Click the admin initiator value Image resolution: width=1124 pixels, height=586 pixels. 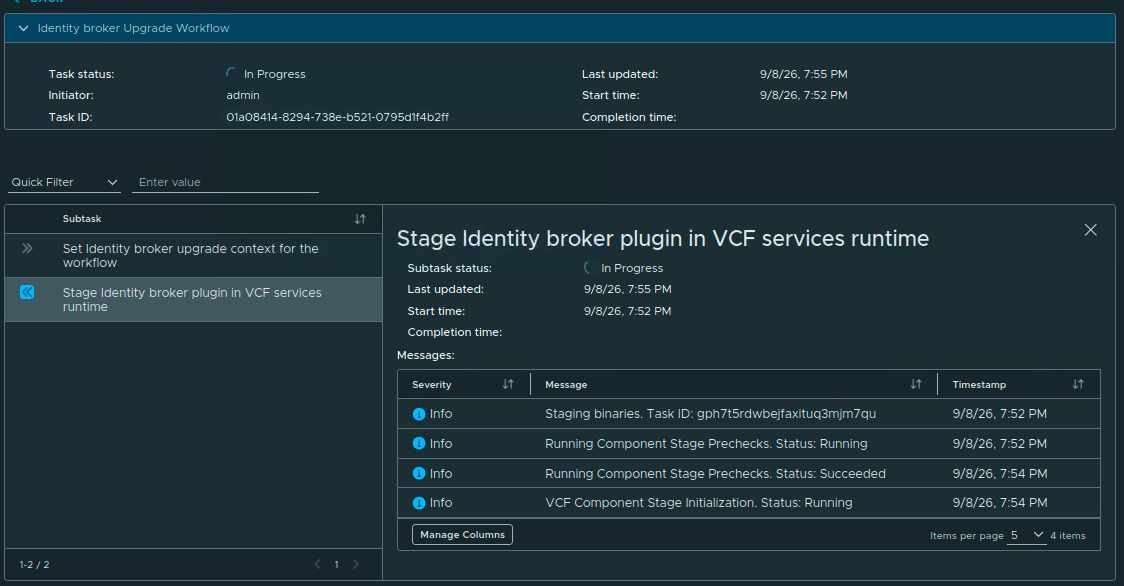tap(243, 95)
